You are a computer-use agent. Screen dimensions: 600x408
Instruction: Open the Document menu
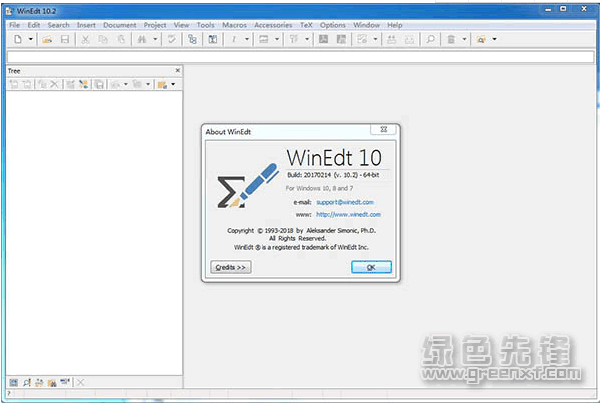tap(120, 25)
